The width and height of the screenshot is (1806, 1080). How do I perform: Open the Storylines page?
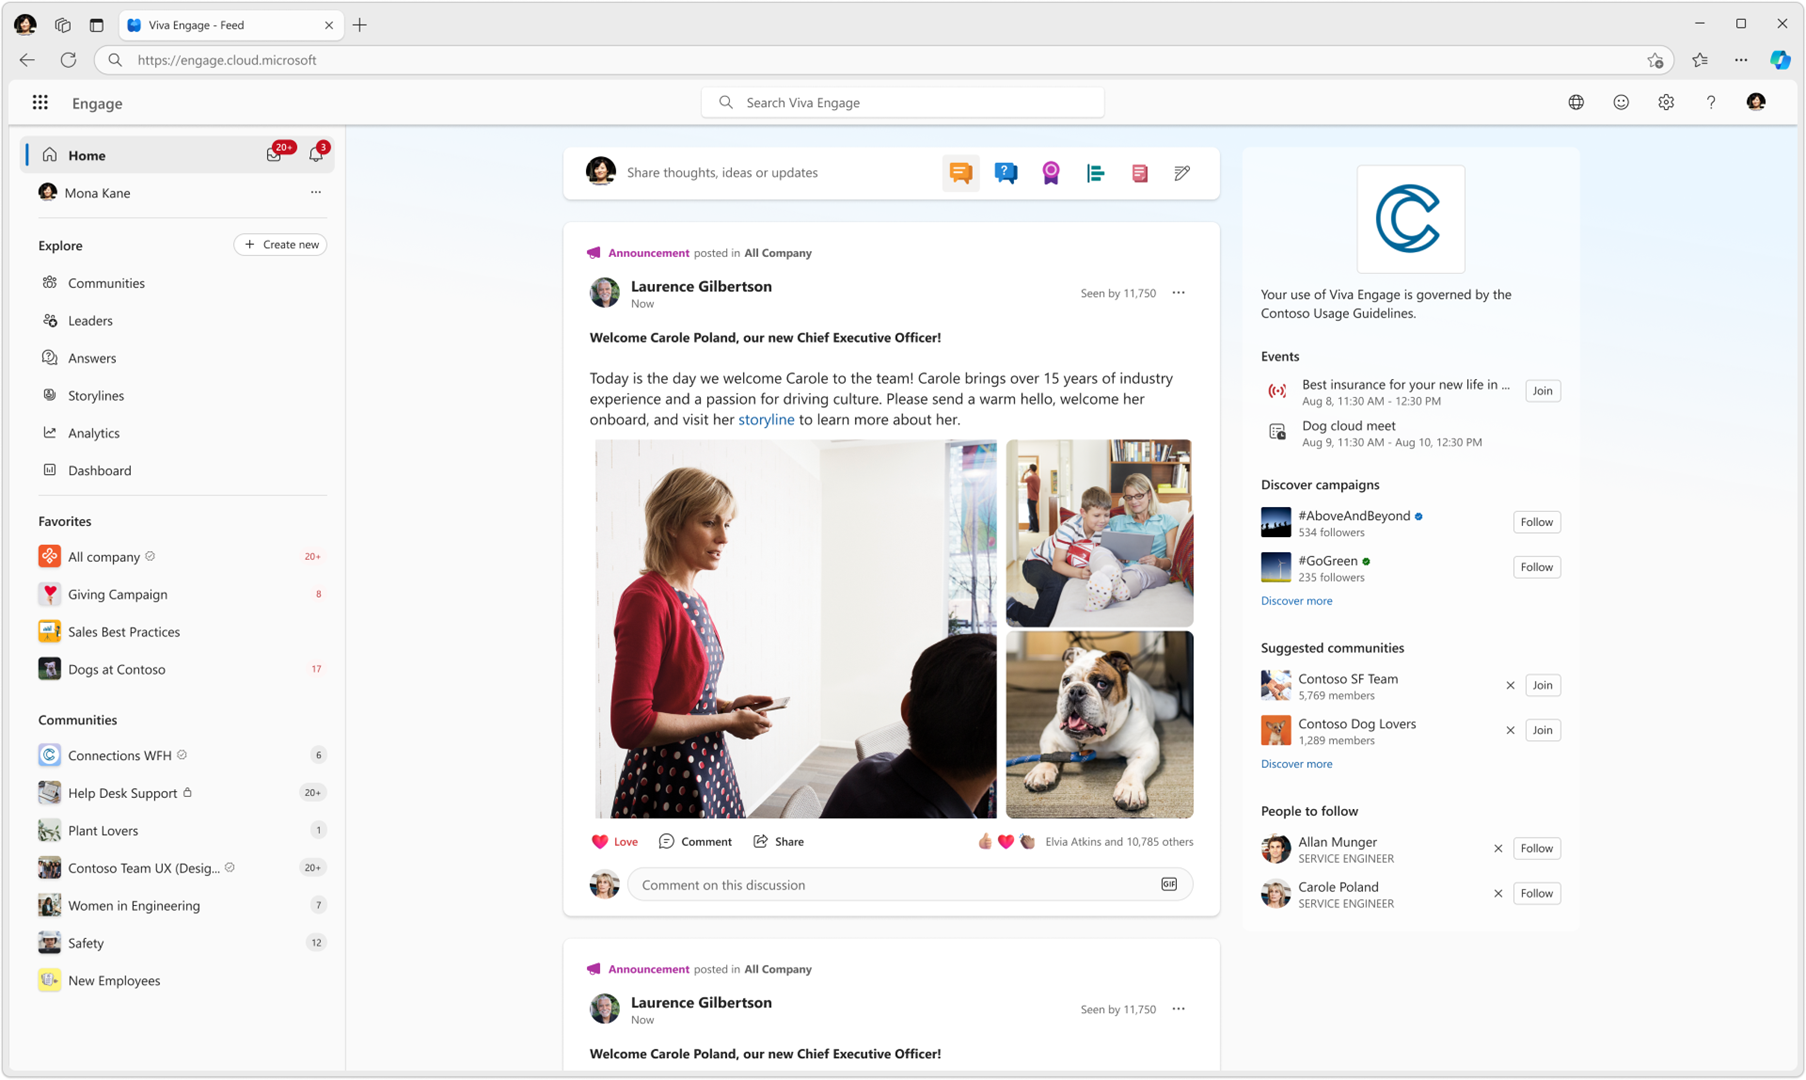coord(96,395)
